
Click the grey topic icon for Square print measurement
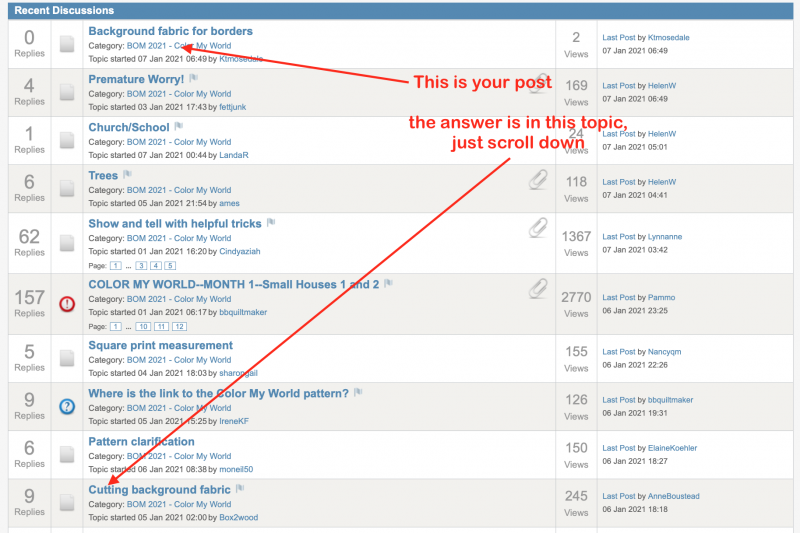tap(67, 359)
